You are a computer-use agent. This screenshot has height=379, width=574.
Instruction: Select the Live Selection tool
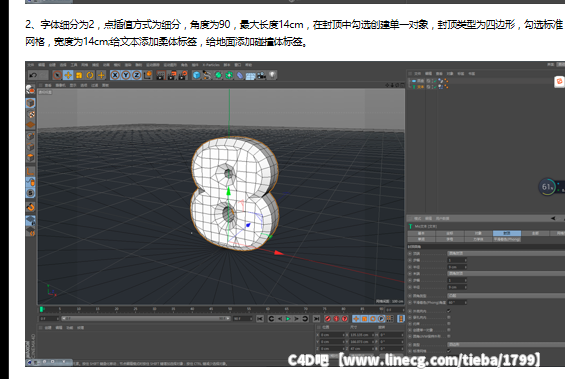(57, 75)
